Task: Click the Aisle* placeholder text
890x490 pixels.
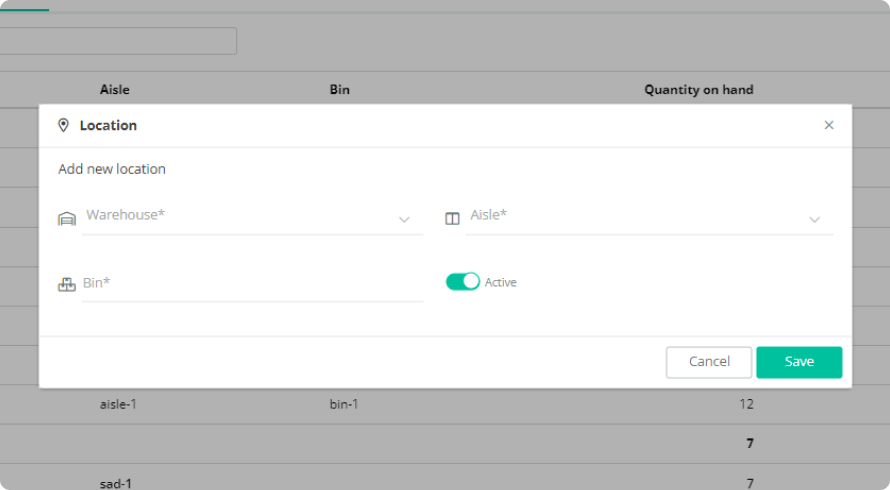Action: 489,214
